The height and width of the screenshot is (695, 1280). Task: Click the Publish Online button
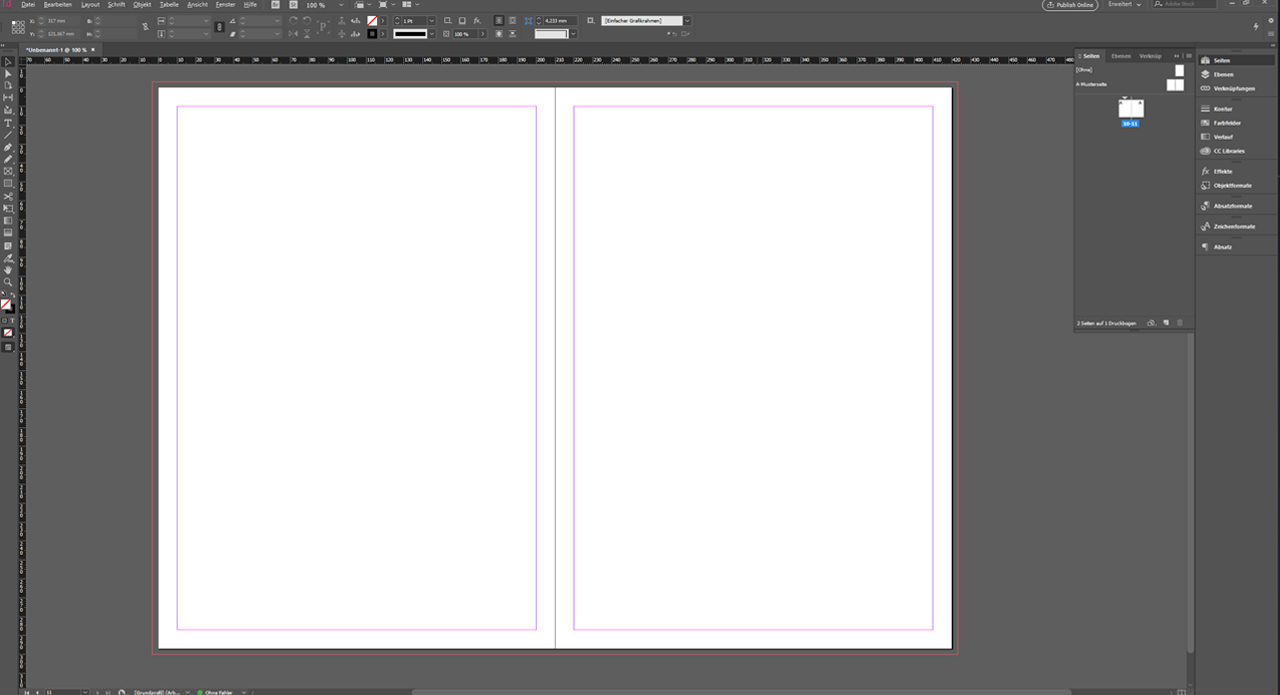point(1070,5)
